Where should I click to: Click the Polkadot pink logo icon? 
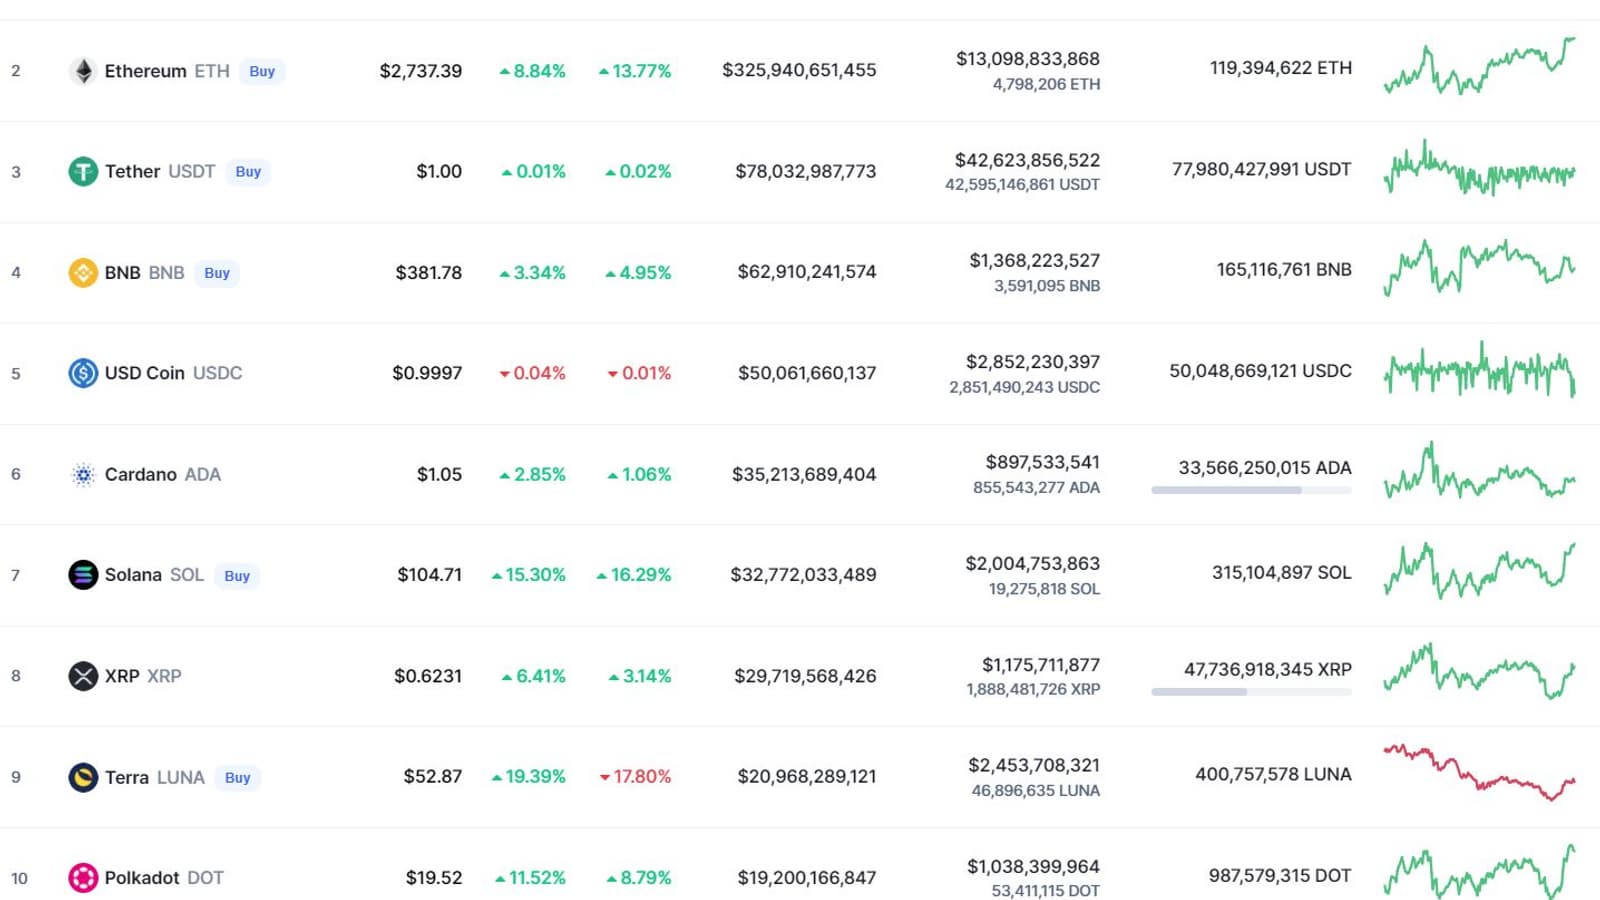(x=83, y=878)
